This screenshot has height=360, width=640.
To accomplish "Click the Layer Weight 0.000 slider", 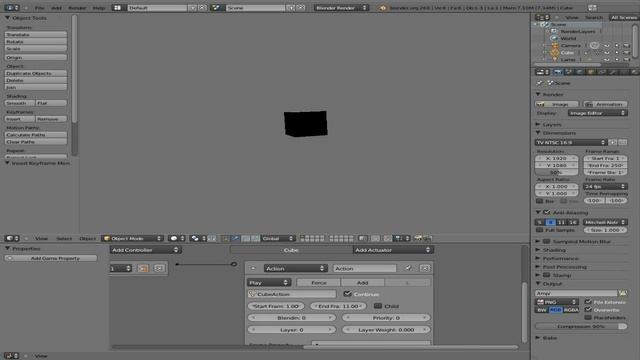I will coord(386,329).
